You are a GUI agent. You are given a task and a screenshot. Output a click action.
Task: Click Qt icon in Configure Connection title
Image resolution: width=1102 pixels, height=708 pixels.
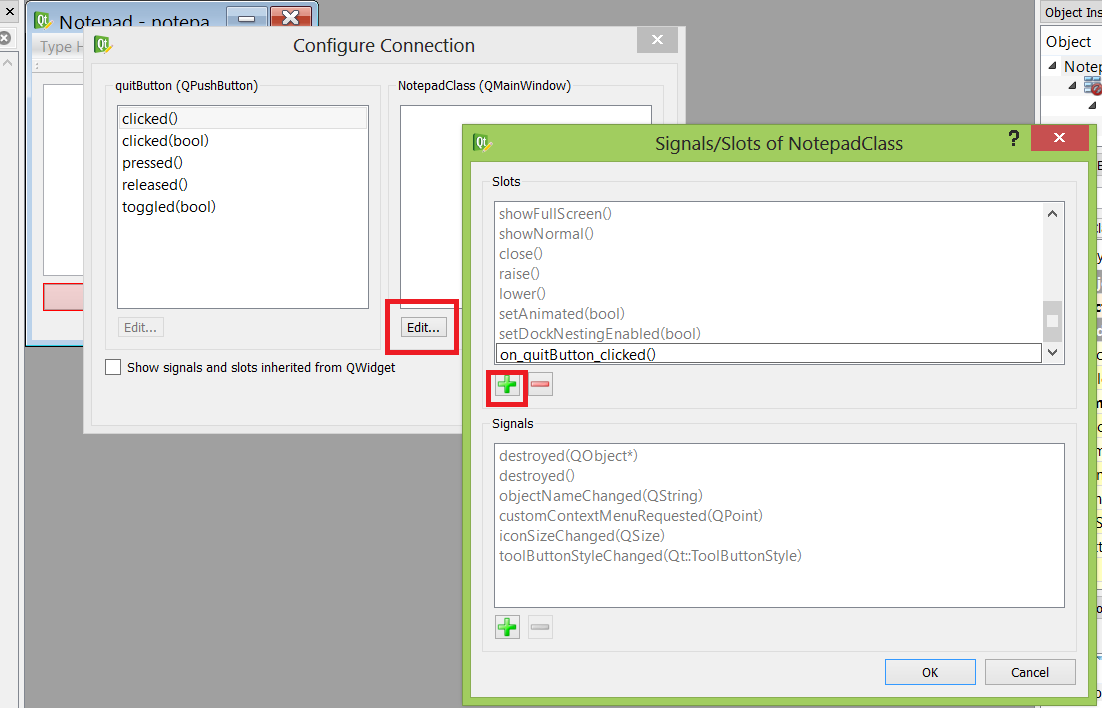103,45
